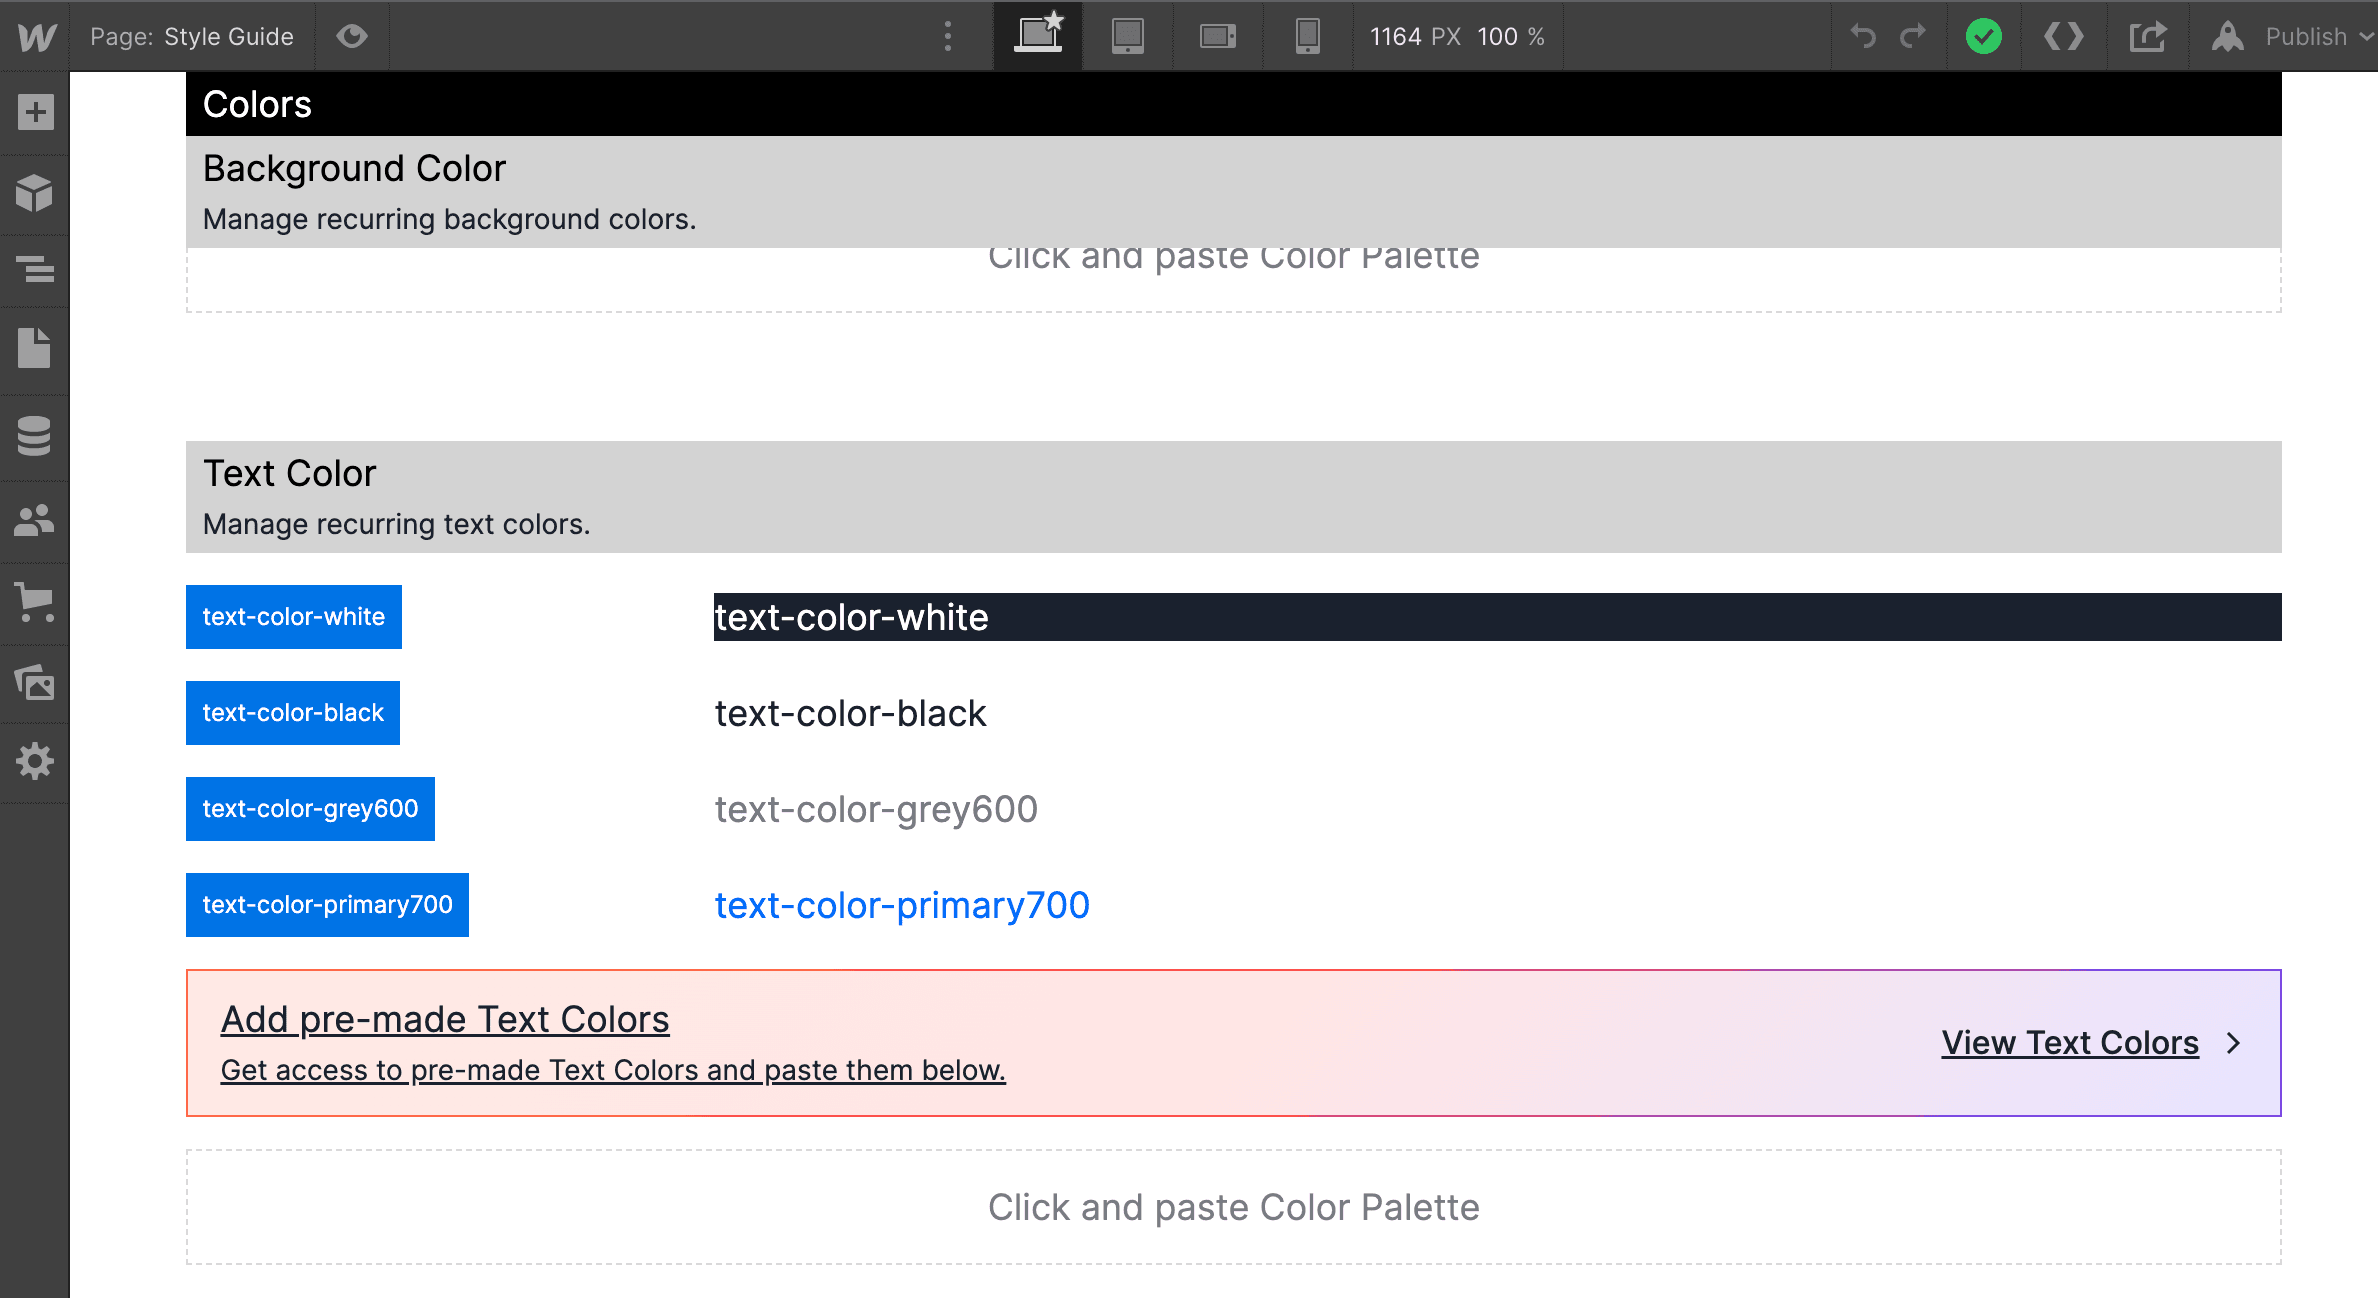Open the page settings three-dot menu

pos(946,36)
